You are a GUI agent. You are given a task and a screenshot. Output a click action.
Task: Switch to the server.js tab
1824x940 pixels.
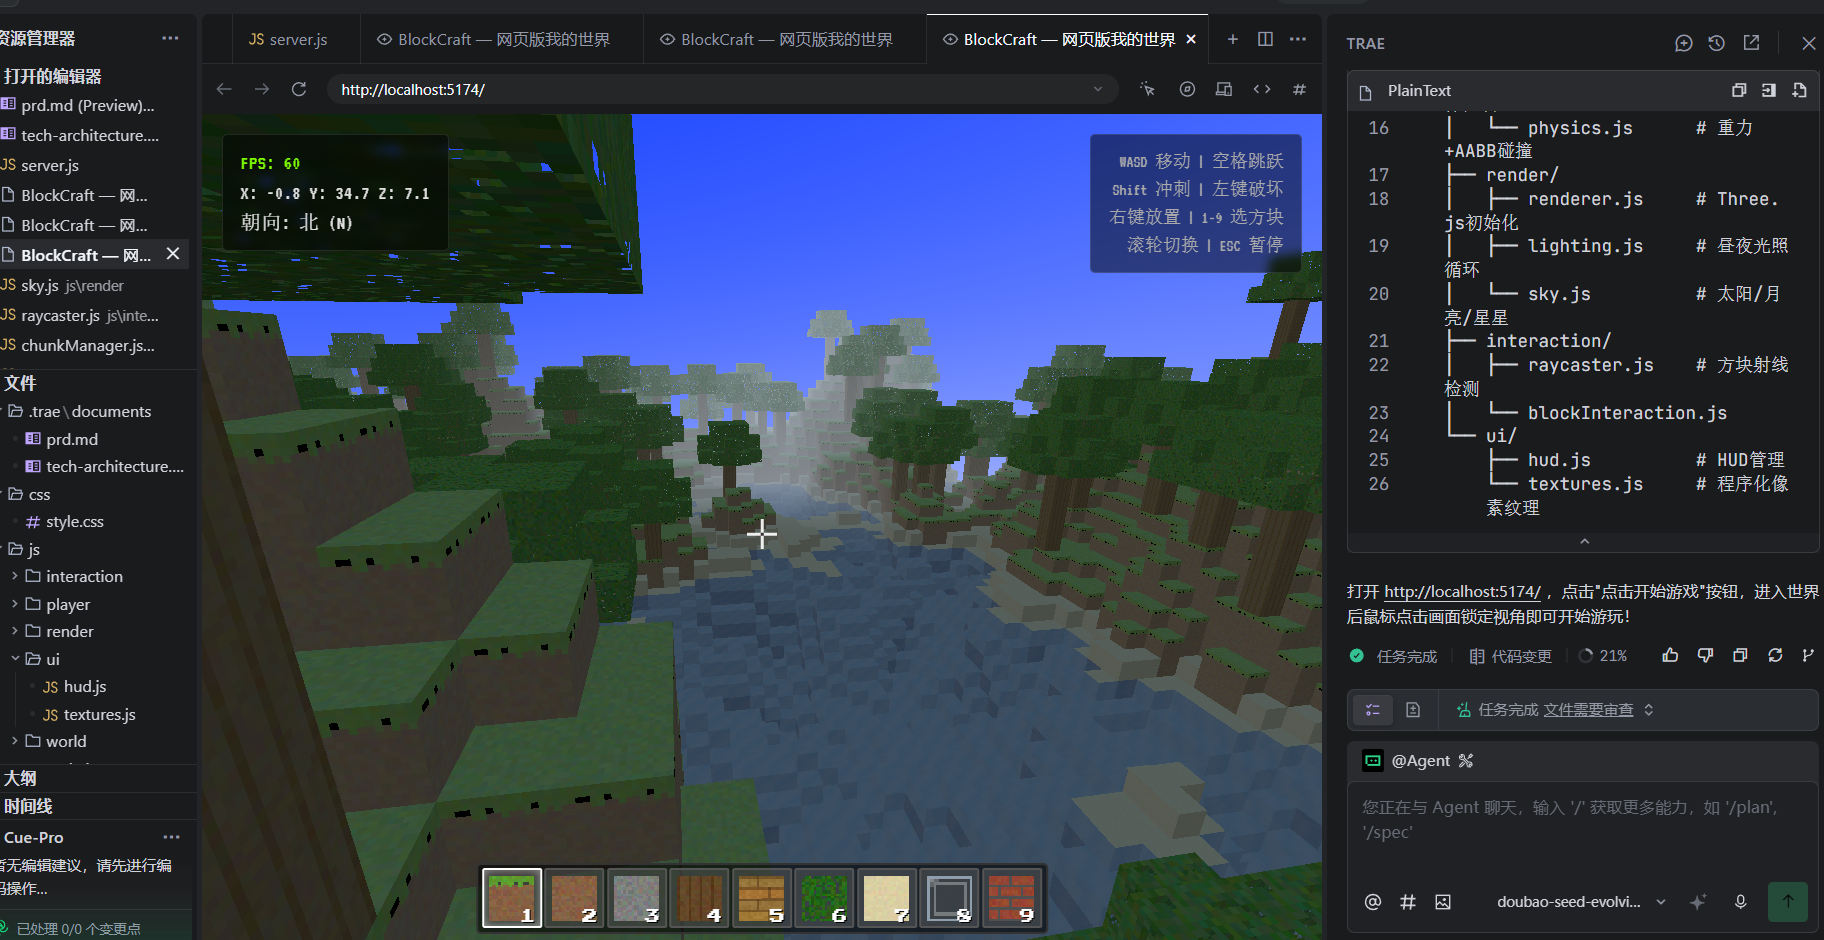288,39
